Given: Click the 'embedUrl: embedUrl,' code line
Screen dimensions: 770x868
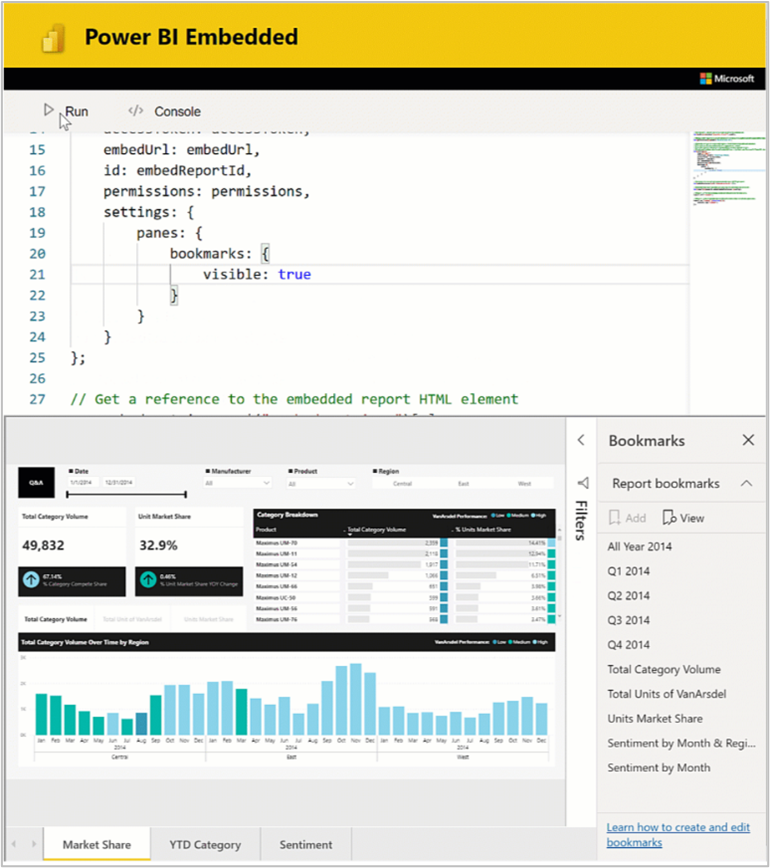Looking at the screenshot, I should [181, 149].
